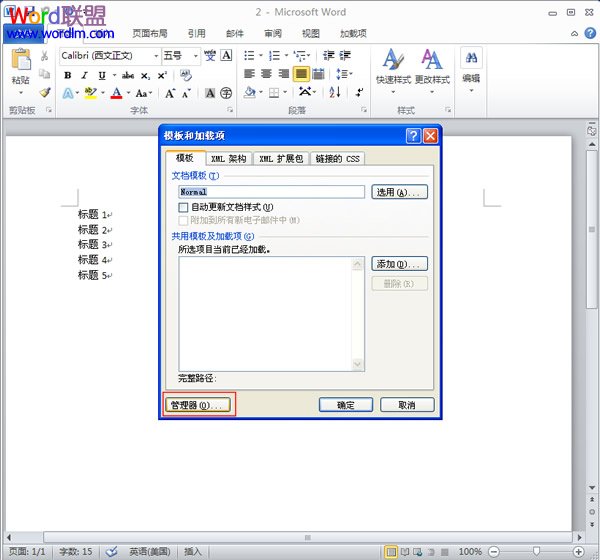Click the Grow Font icon
This screenshot has height=560, width=600.
170,93
